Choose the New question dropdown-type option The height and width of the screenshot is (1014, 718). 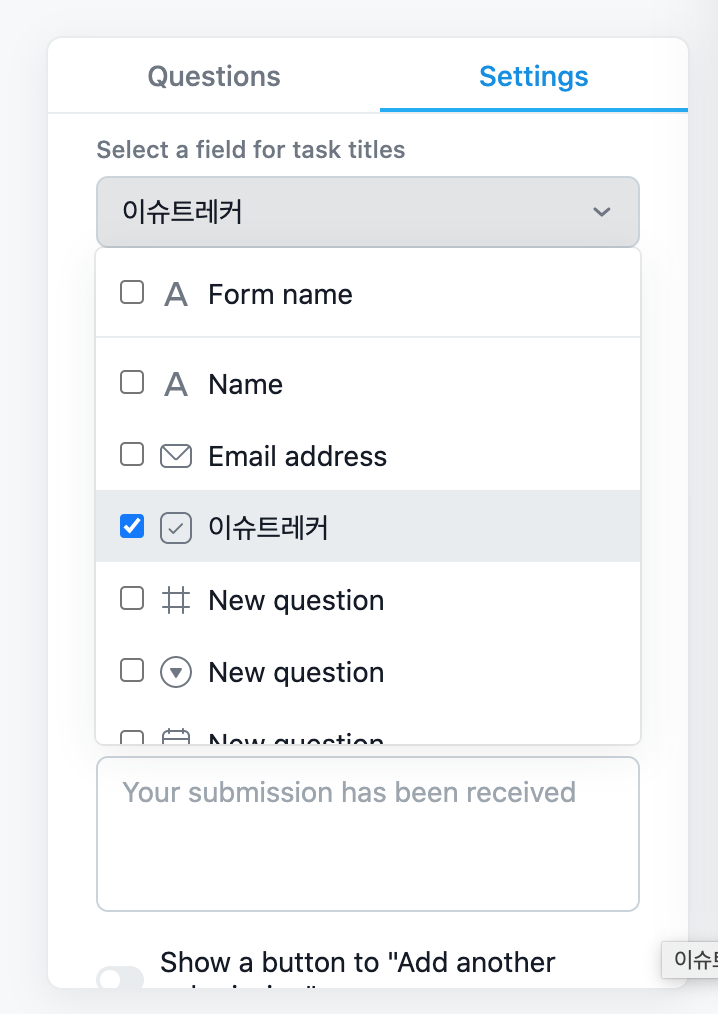tap(296, 672)
